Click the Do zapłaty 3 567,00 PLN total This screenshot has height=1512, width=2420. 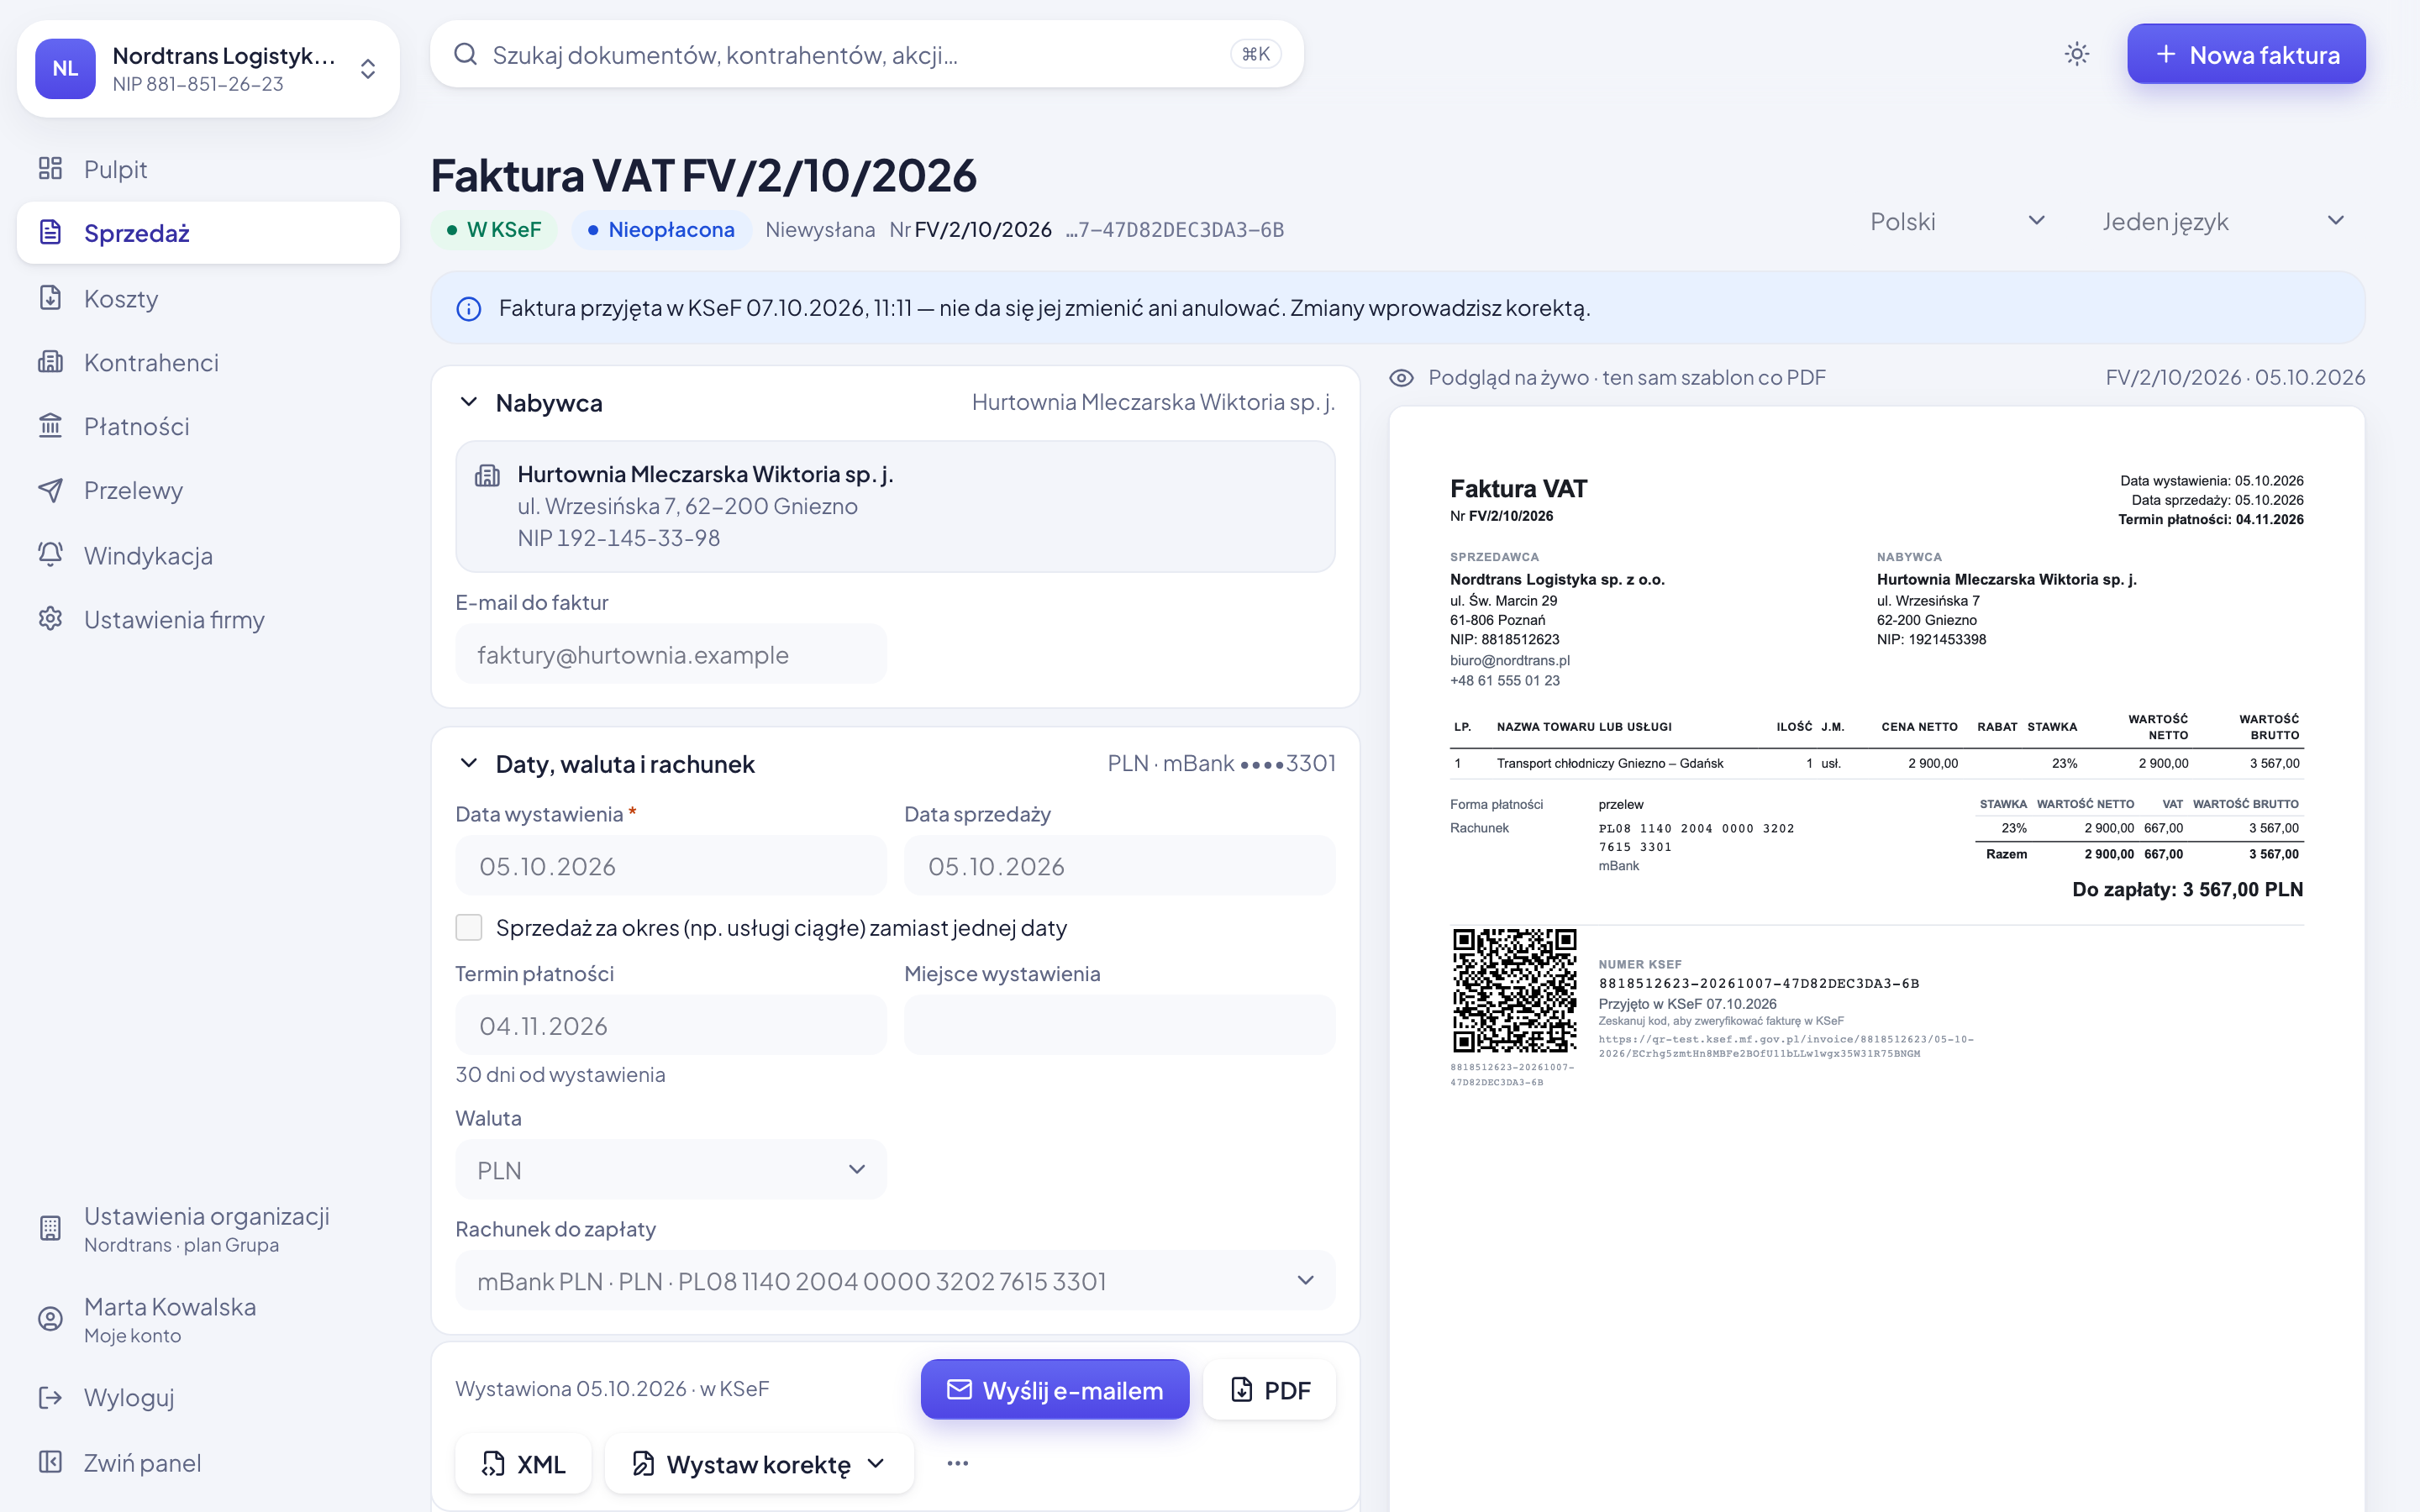tap(2187, 890)
